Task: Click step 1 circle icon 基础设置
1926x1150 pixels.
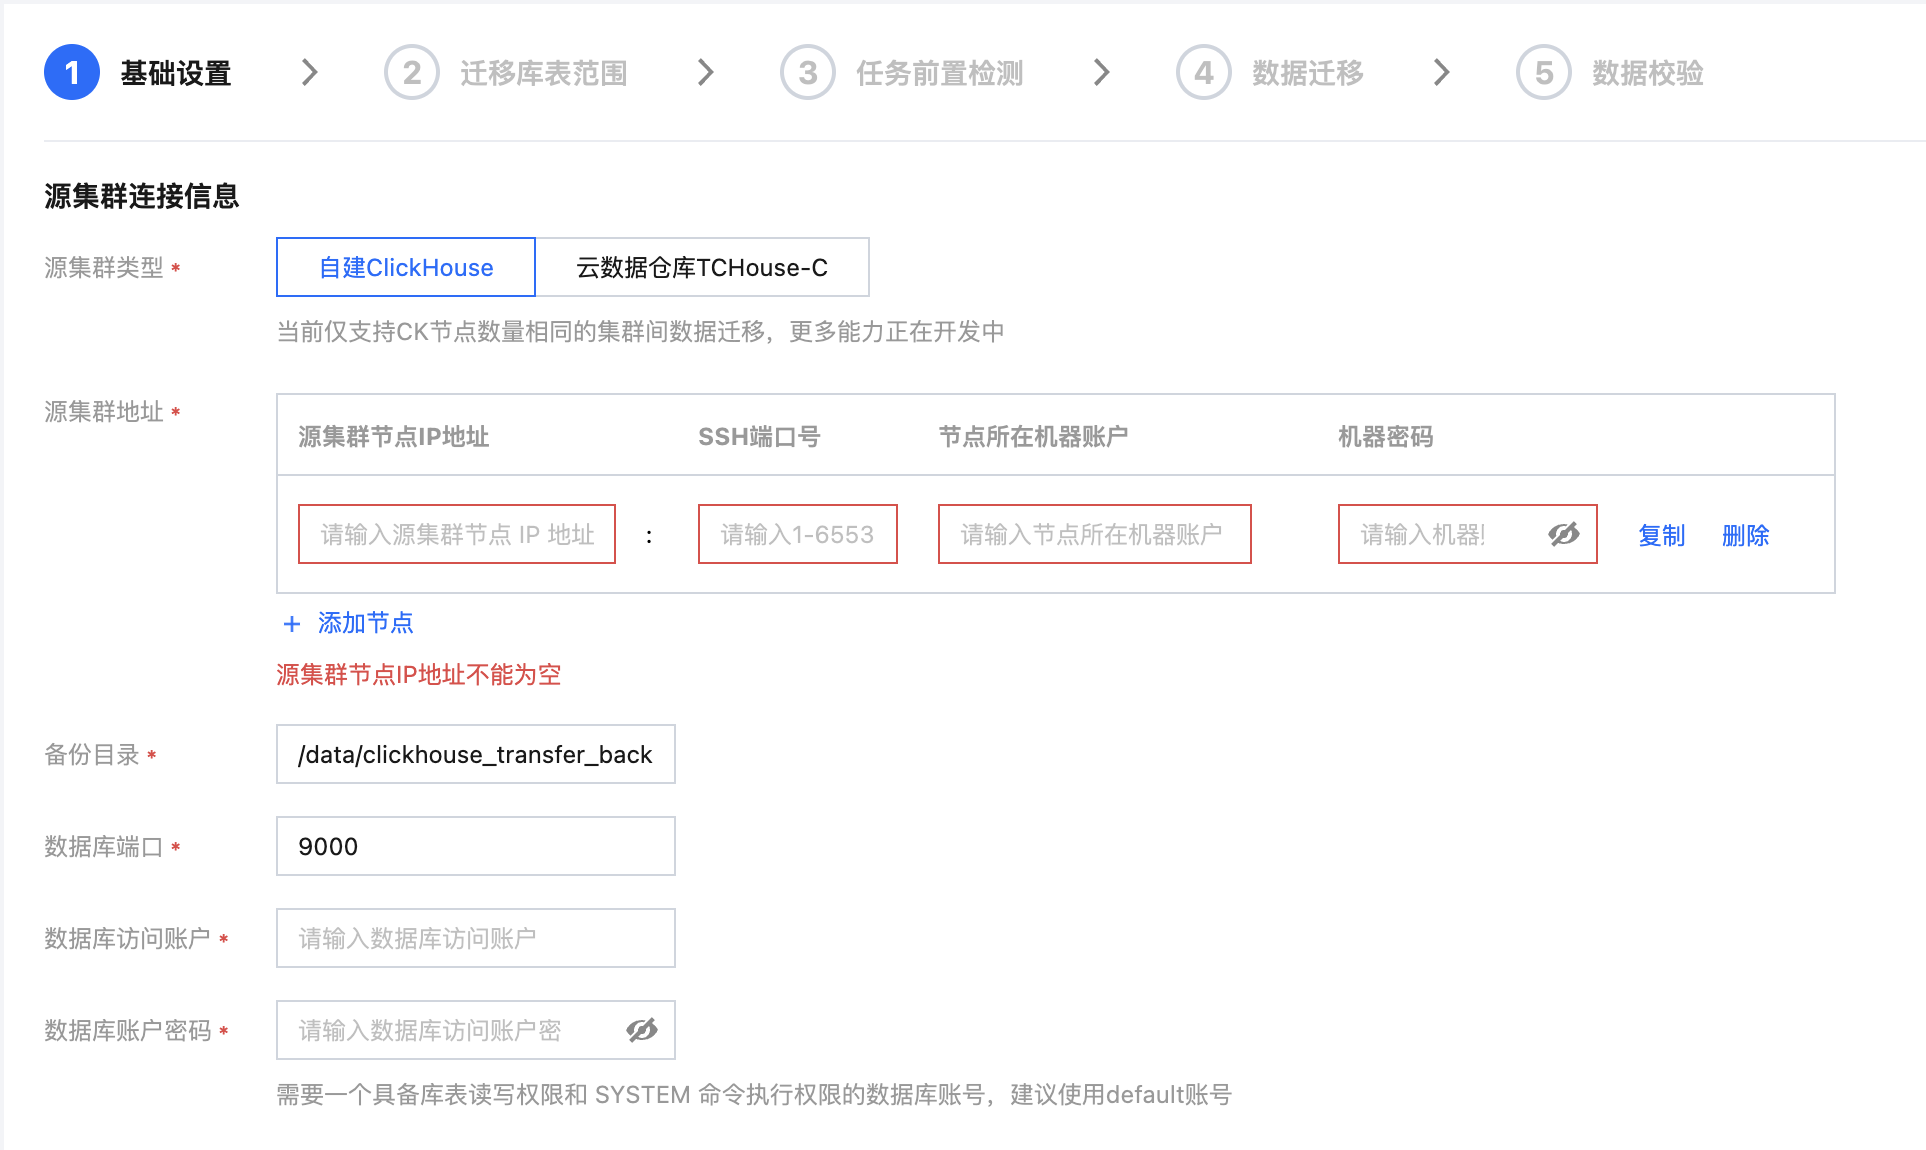Action: [x=72, y=73]
